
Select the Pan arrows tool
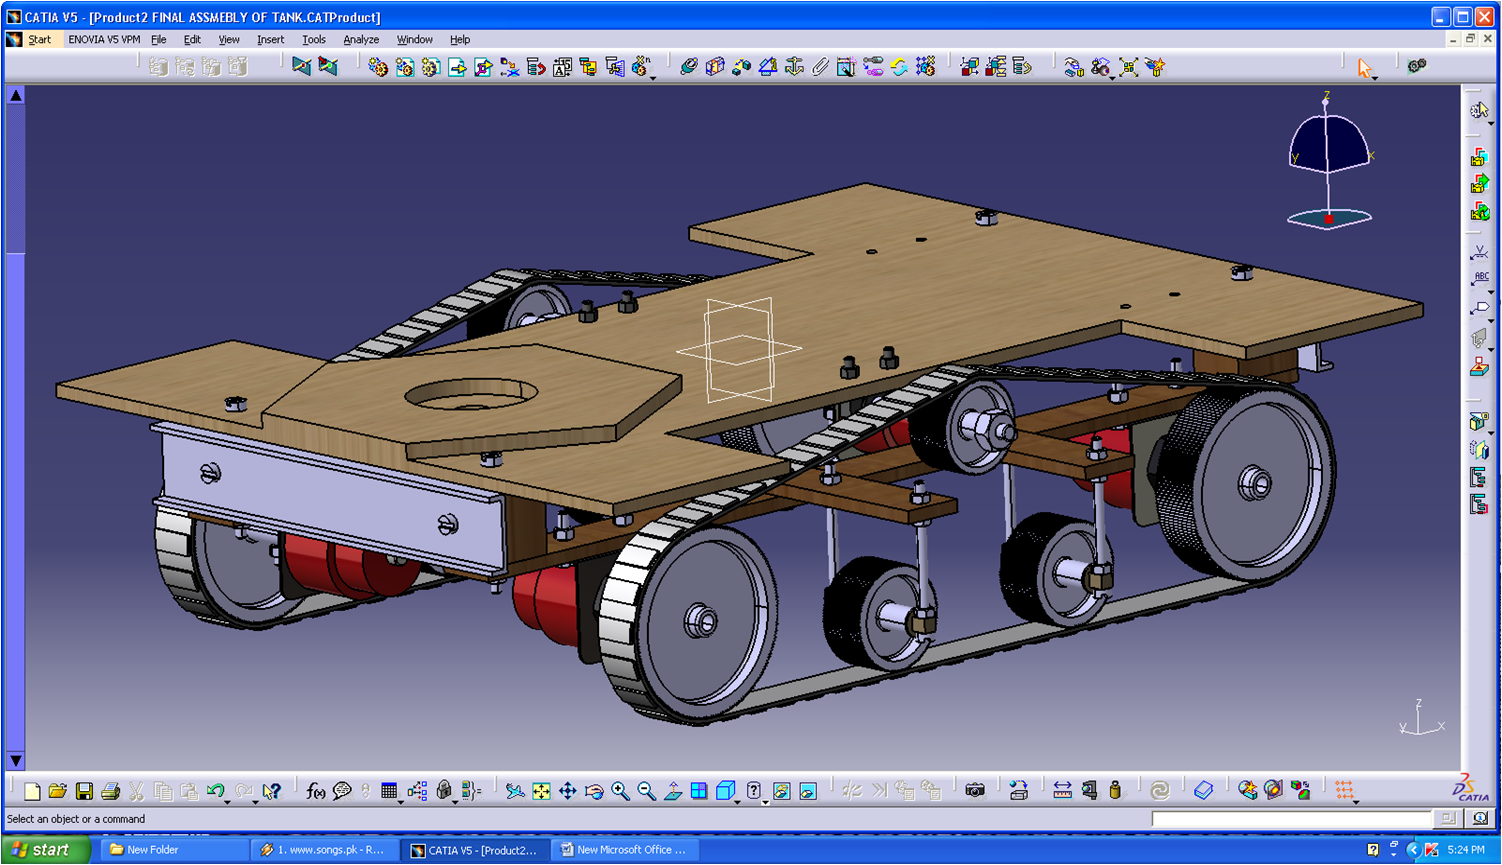pyautogui.click(x=567, y=792)
